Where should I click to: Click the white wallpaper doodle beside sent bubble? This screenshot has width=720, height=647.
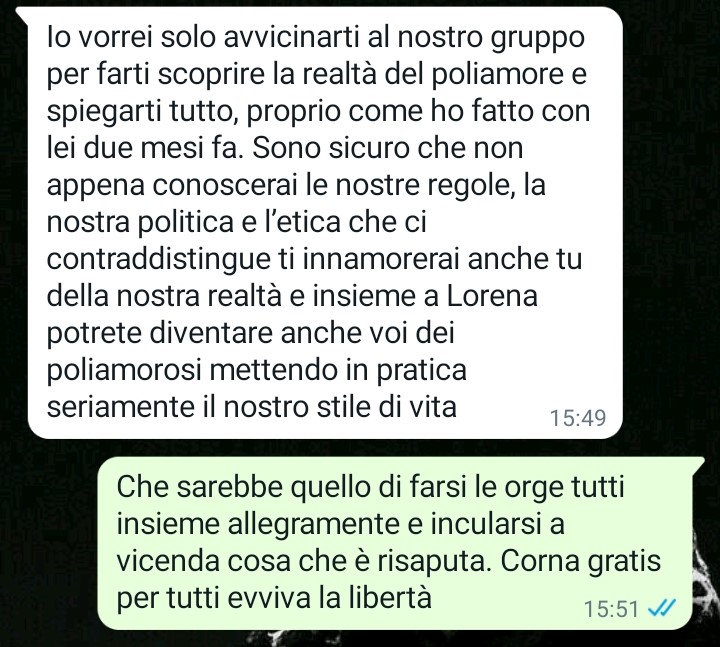point(706,574)
